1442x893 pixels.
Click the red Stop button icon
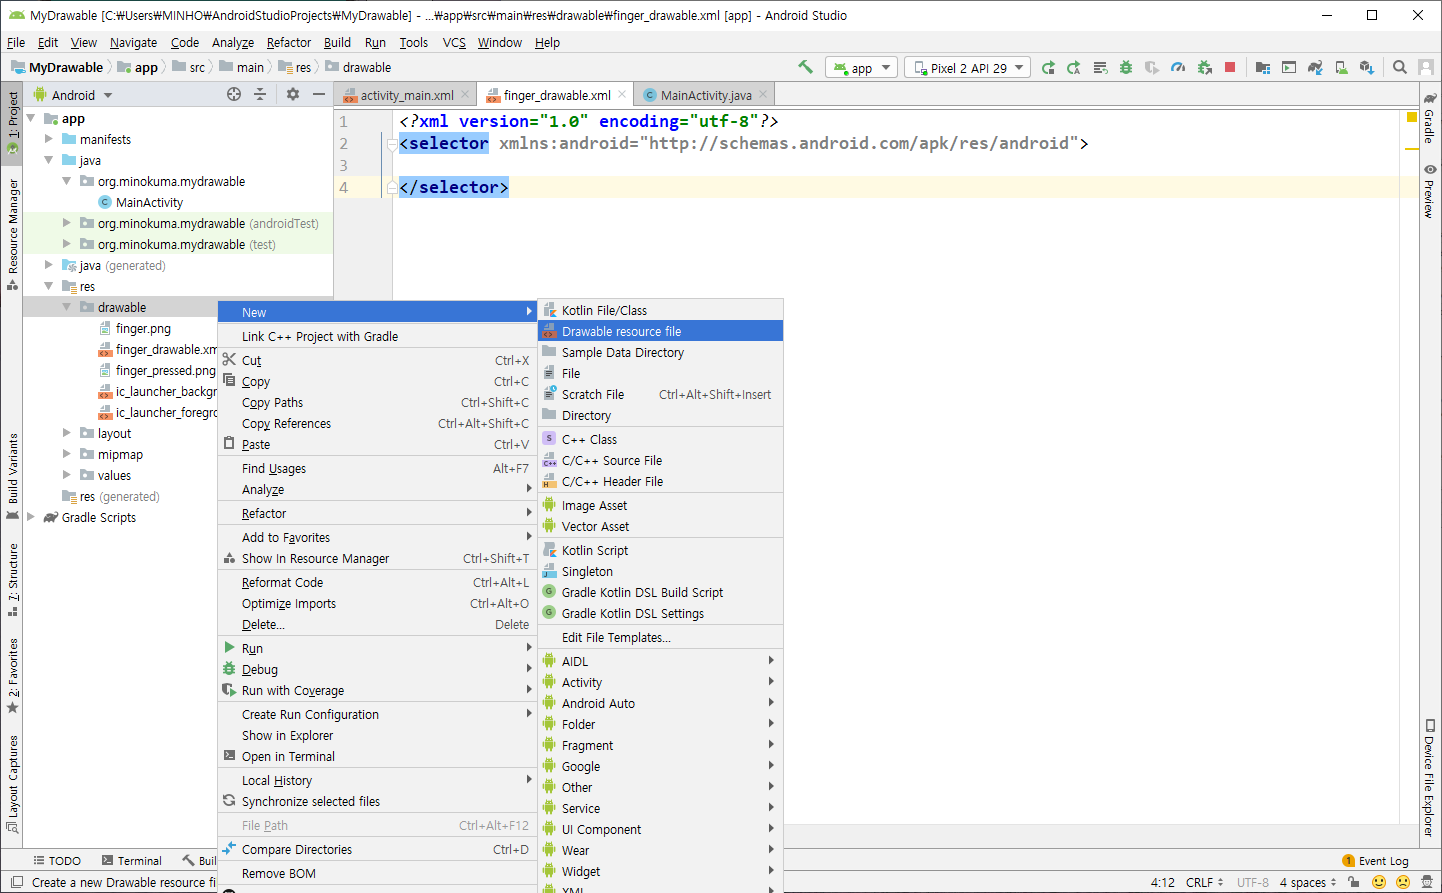1230,67
